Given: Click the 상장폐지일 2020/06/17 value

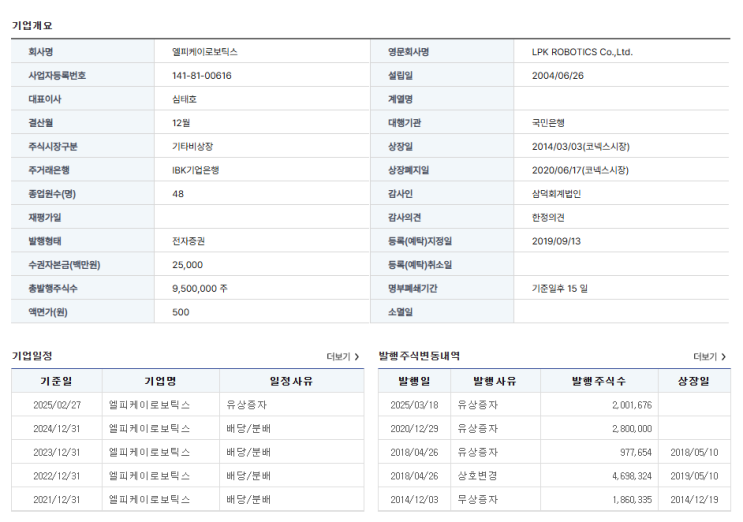Looking at the screenshot, I should point(580,171).
